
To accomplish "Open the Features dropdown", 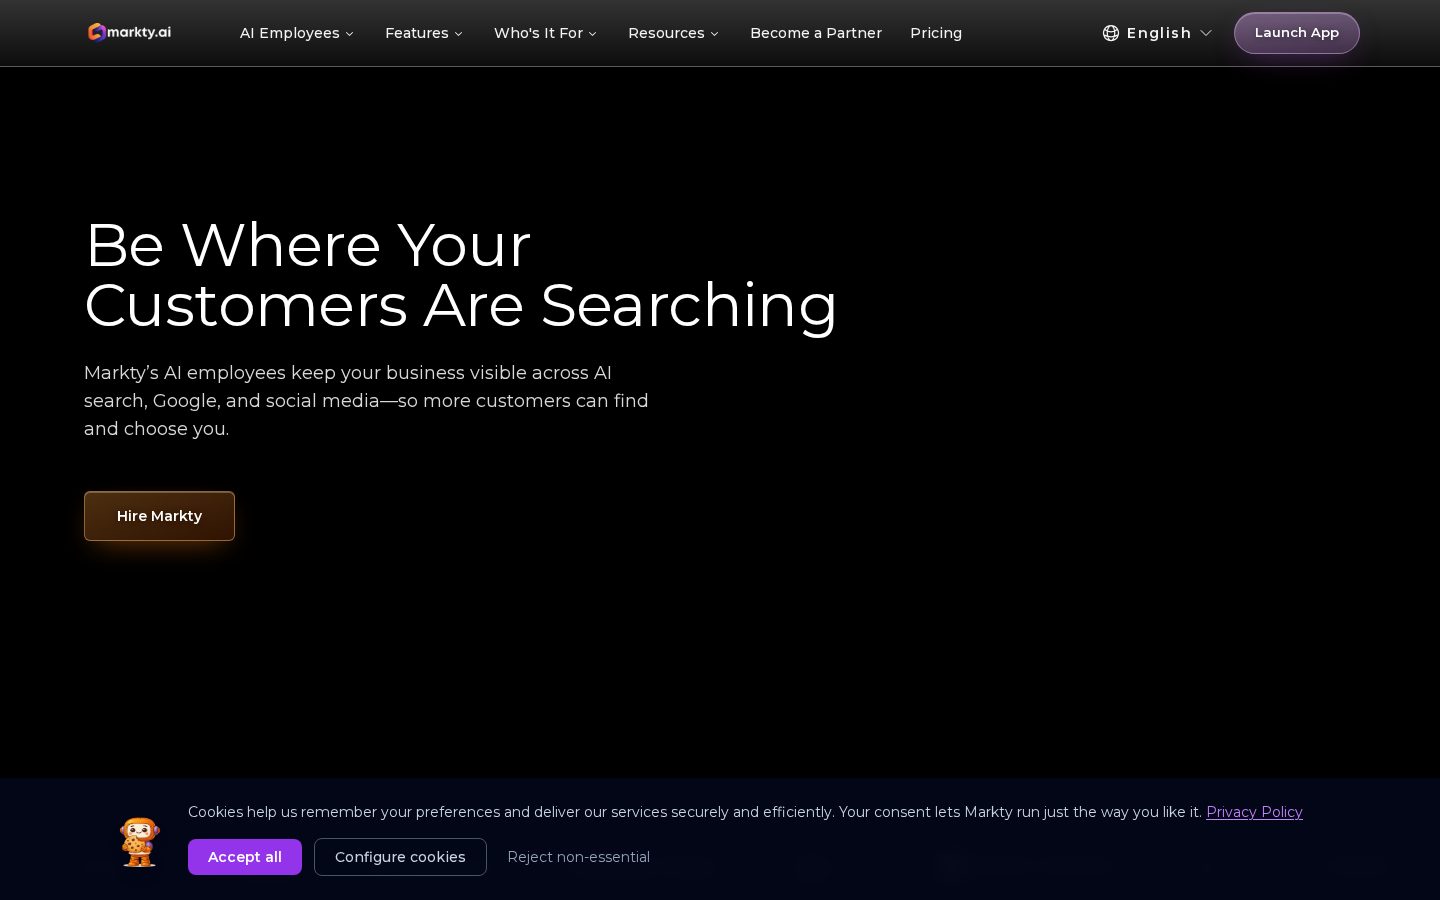I will point(424,33).
